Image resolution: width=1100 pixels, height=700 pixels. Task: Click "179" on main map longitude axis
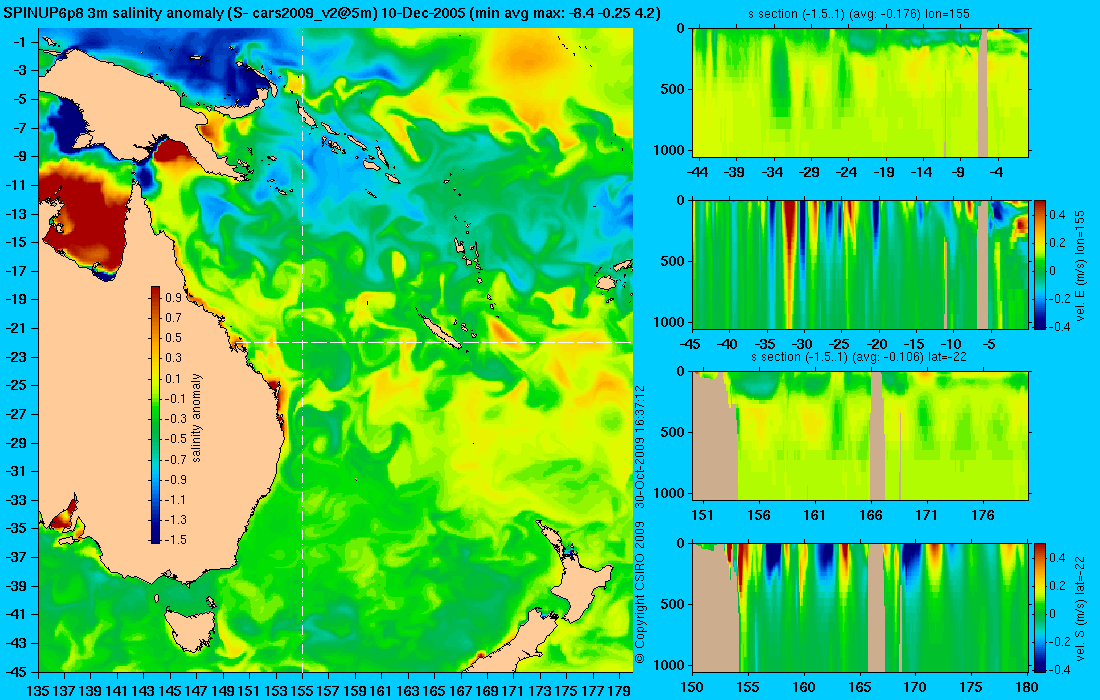tap(619, 691)
